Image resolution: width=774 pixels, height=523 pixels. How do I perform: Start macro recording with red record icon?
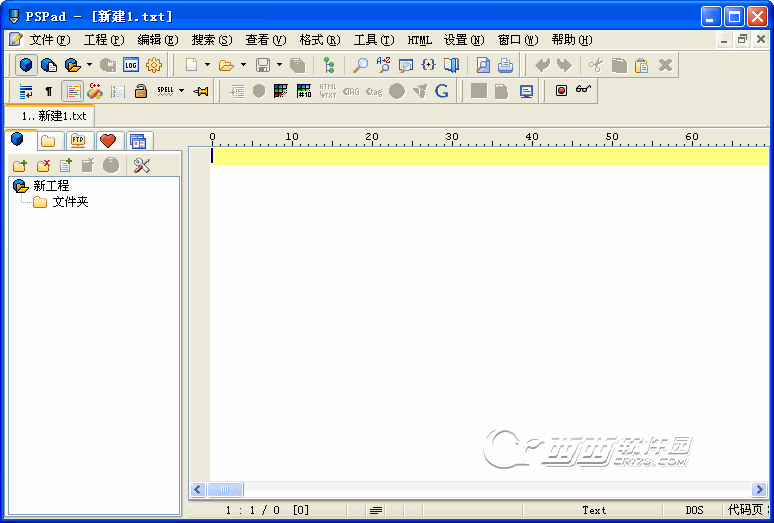click(561, 91)
